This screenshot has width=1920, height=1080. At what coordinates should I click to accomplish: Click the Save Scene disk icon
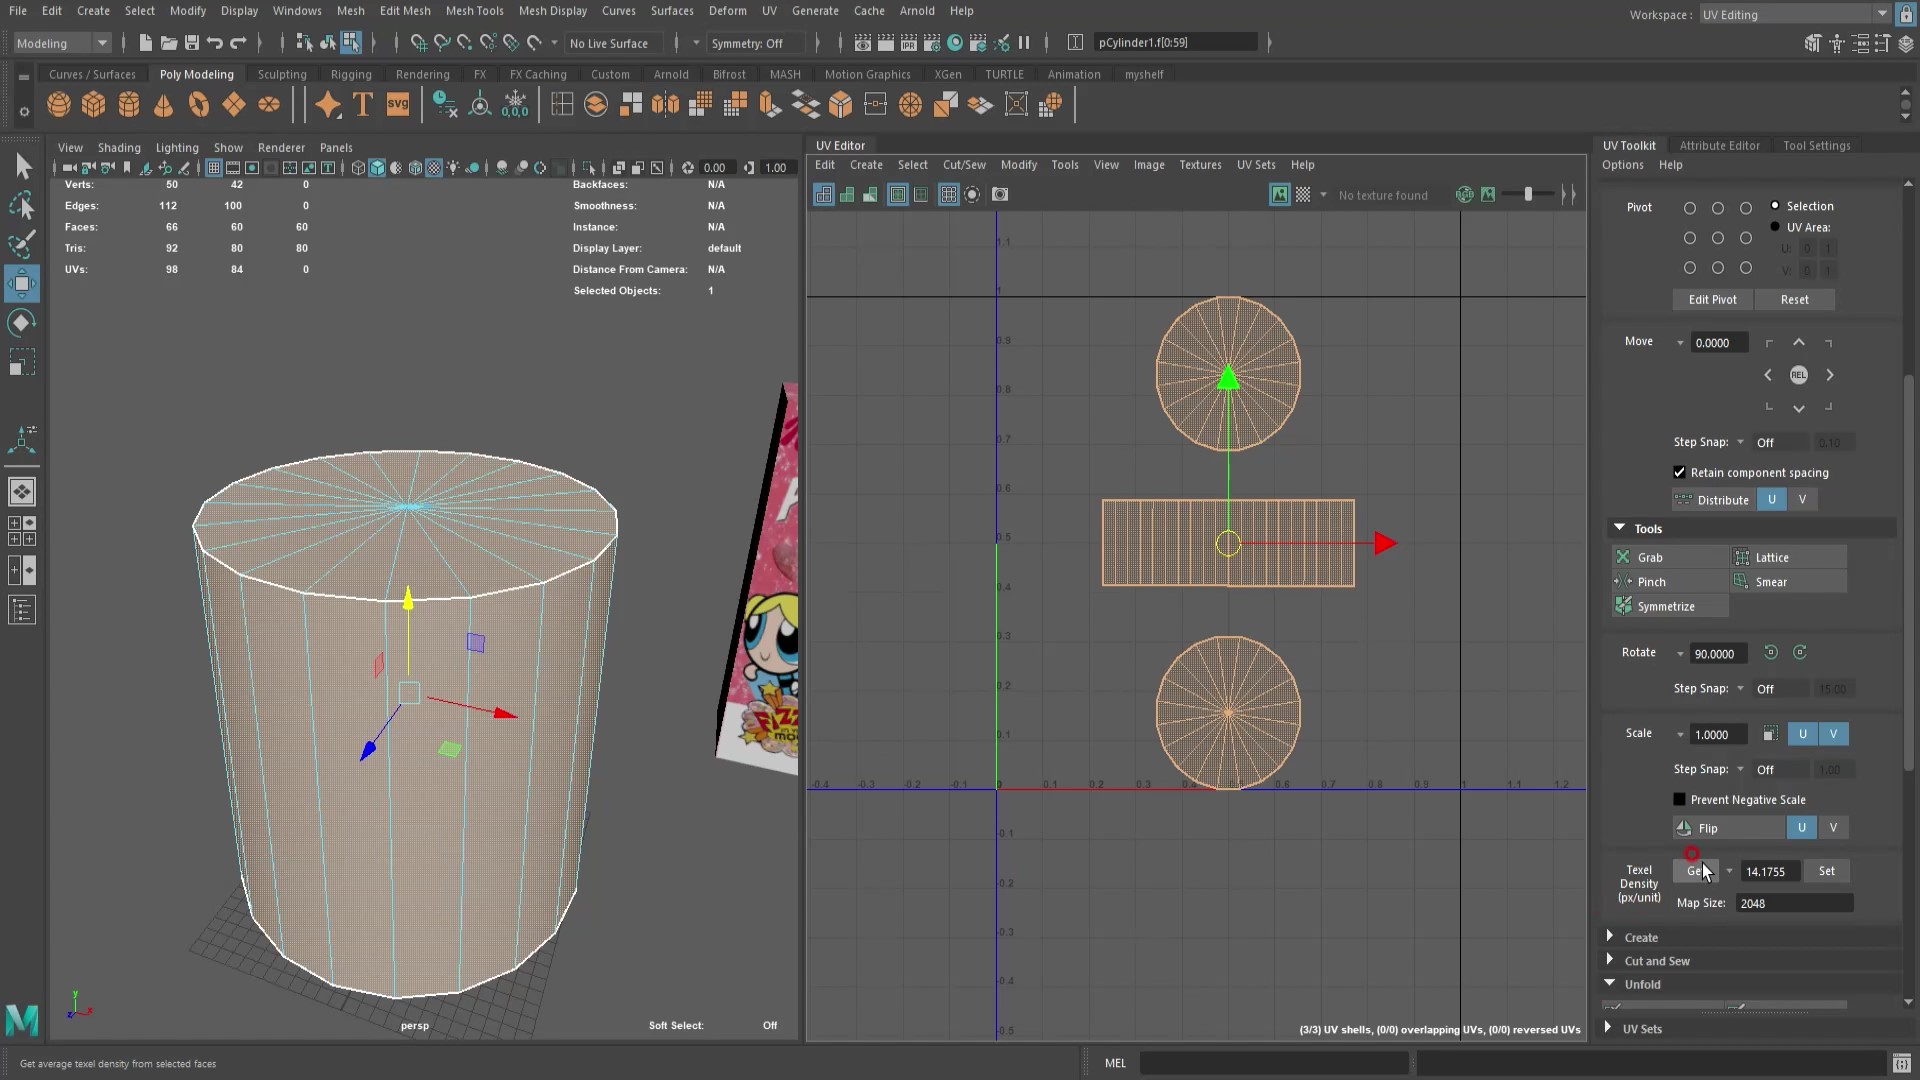[192, 43]
